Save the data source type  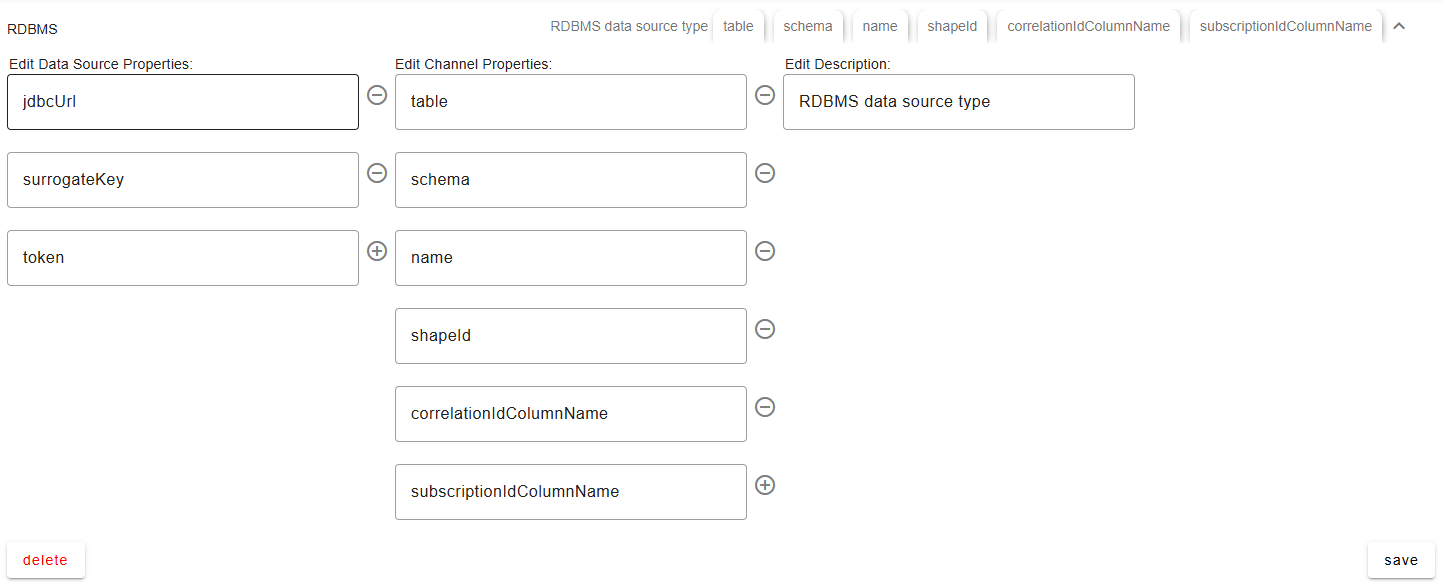click(1400, 560)
